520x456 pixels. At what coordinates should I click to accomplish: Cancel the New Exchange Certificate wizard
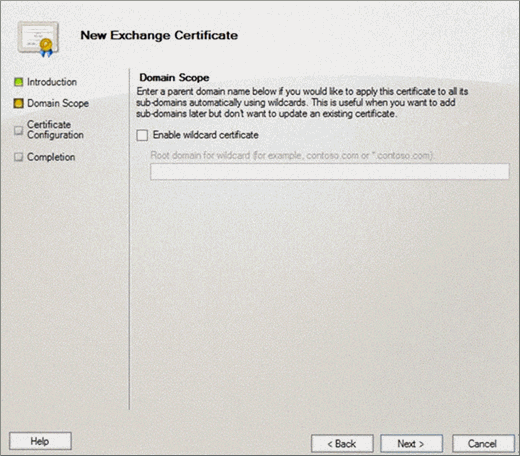pos(483,444)
